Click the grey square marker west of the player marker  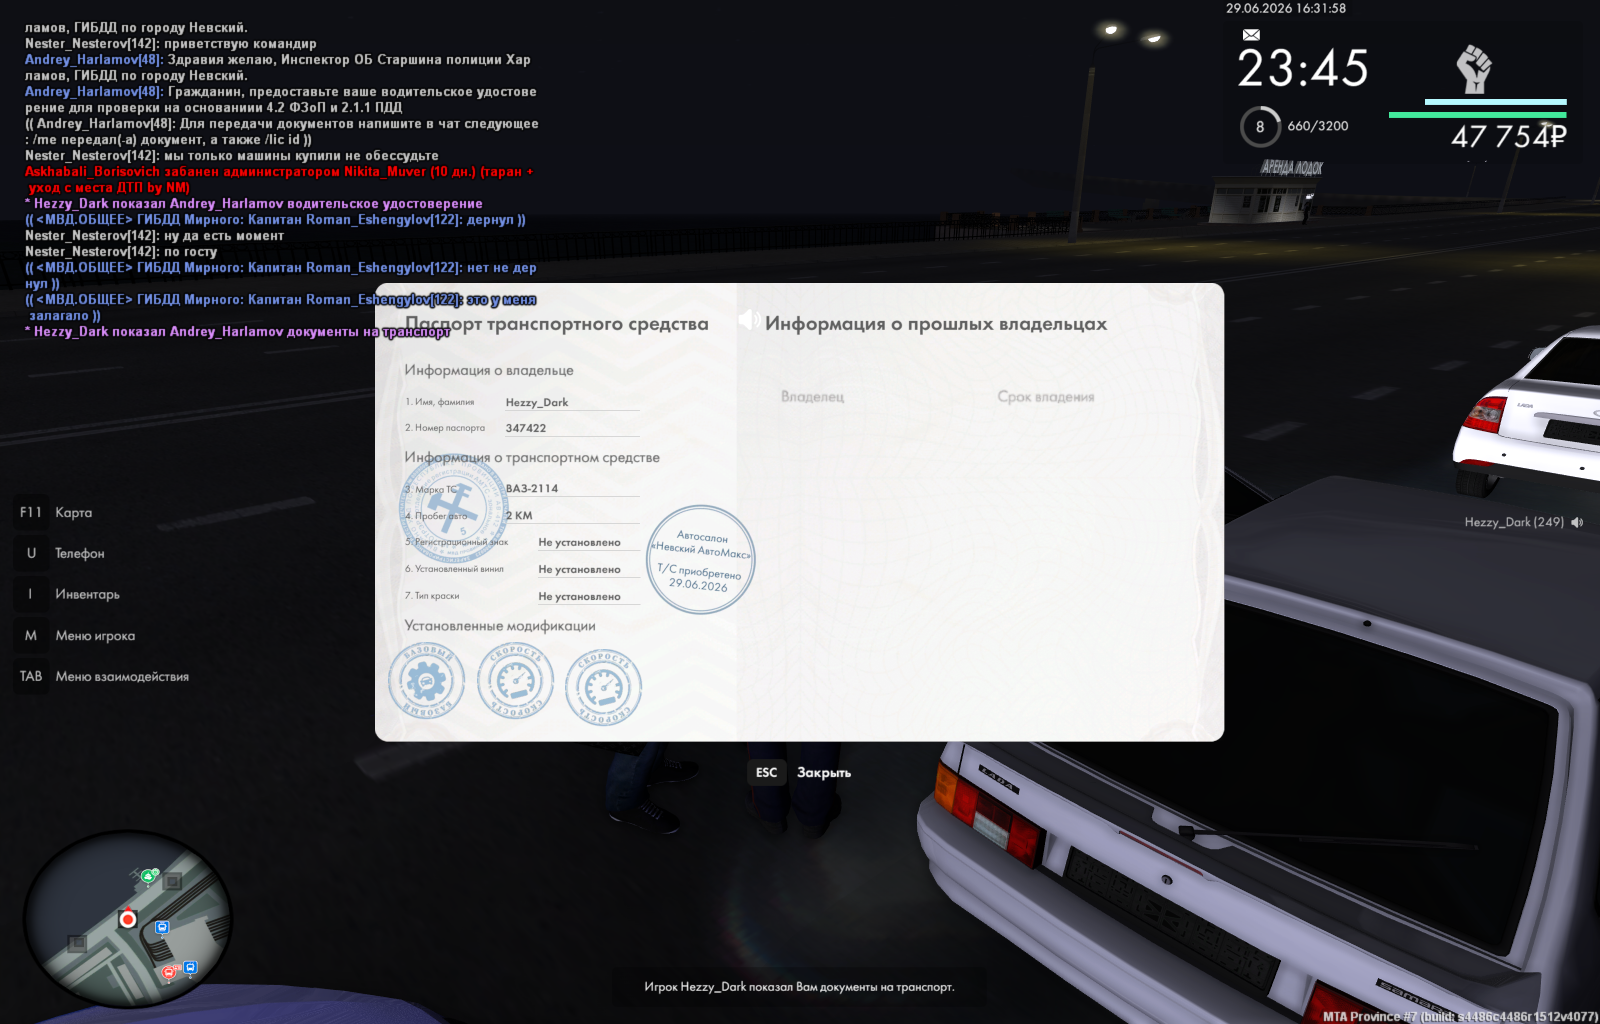click(77, 943)
